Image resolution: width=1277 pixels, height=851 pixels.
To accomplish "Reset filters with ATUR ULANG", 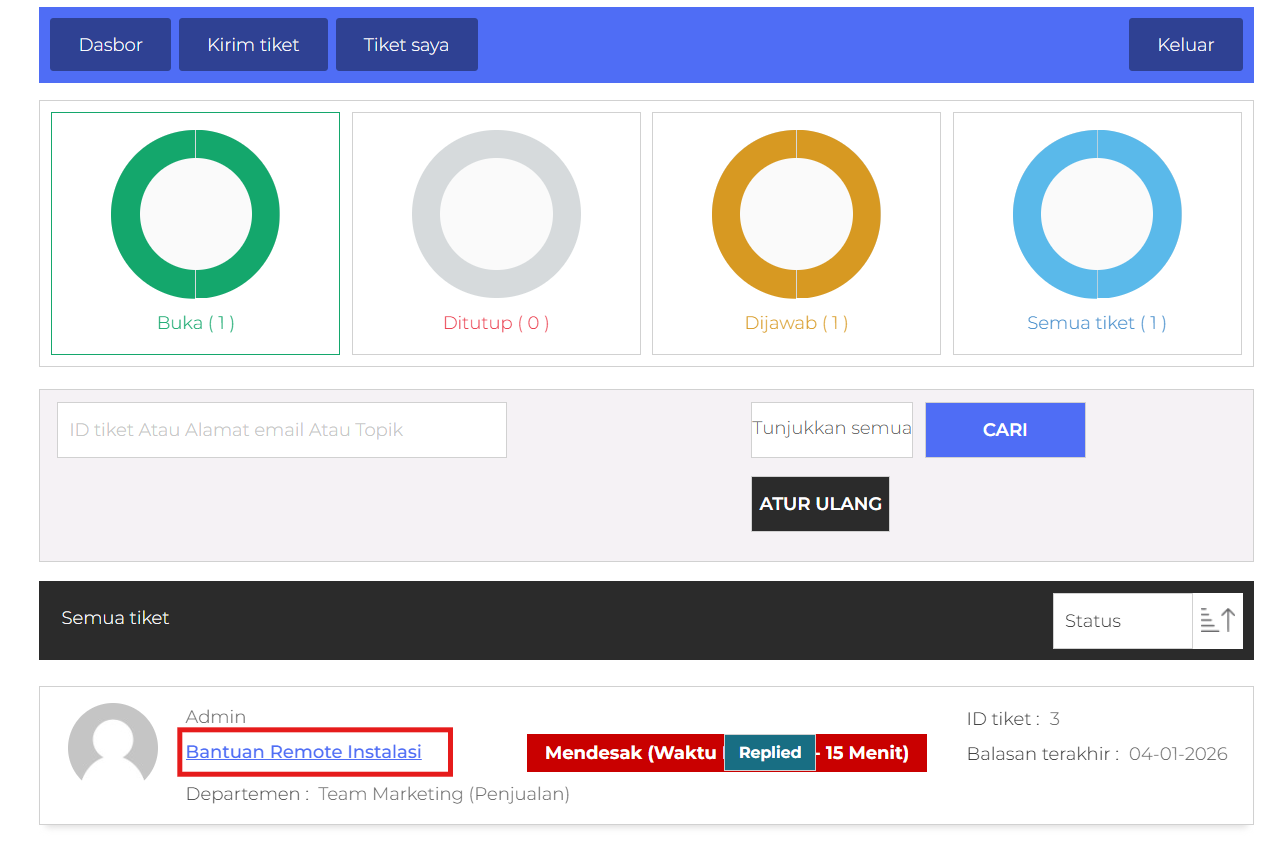I will coord(820,504).
